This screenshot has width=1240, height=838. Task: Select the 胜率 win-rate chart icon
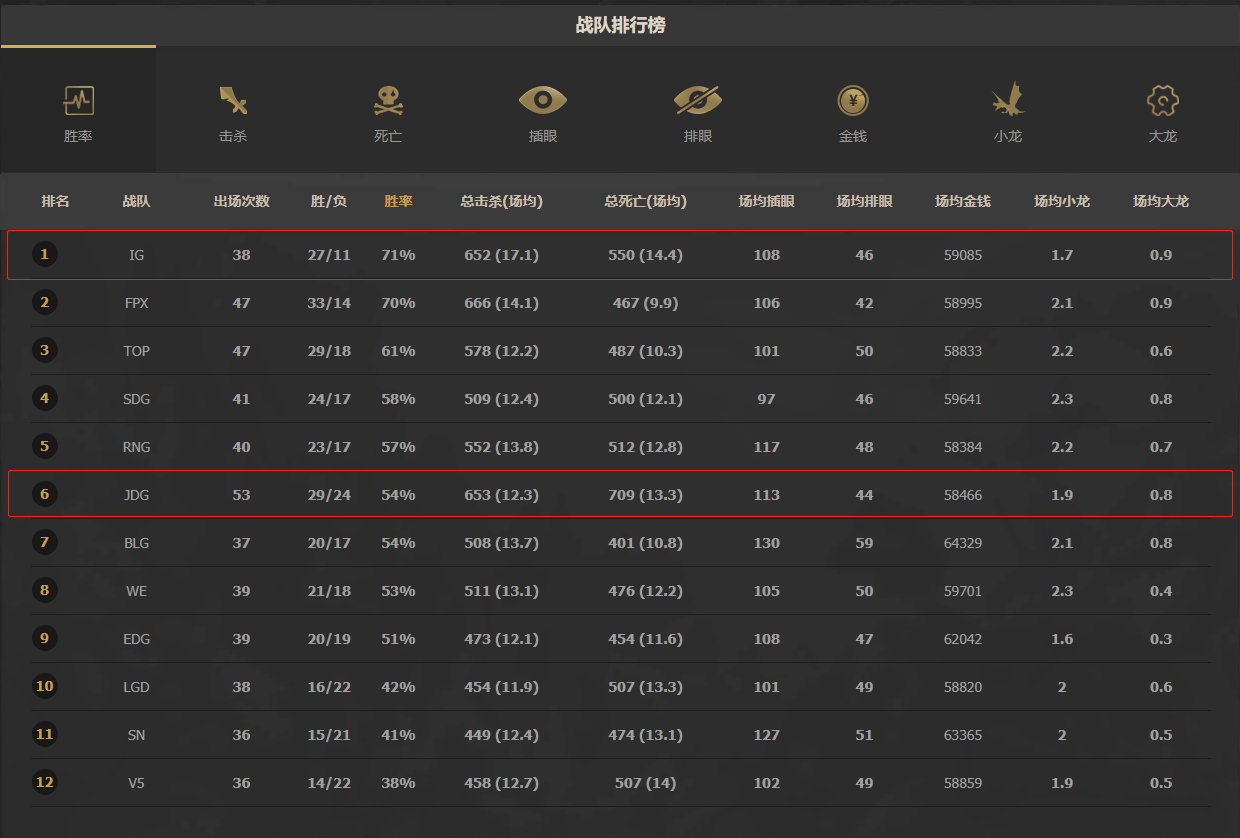click(78, 100)
